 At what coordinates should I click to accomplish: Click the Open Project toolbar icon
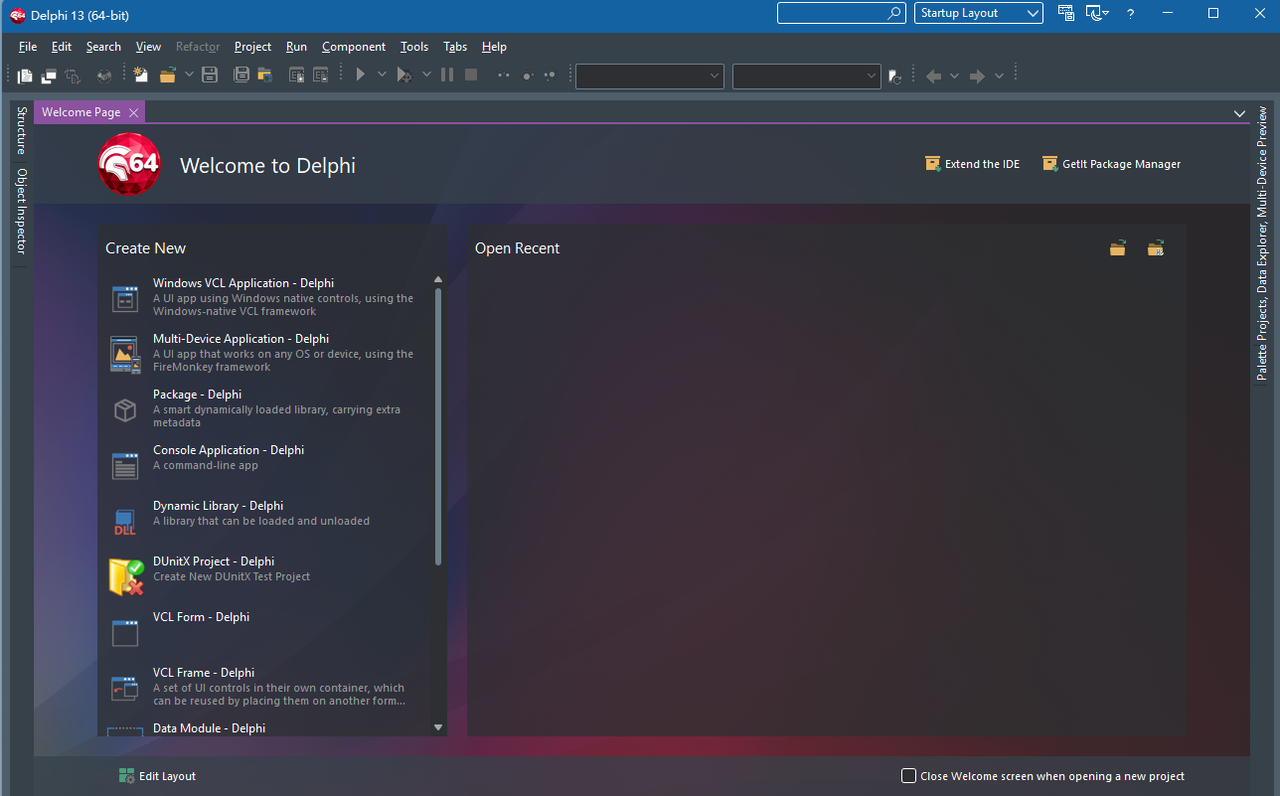point(265,75)
